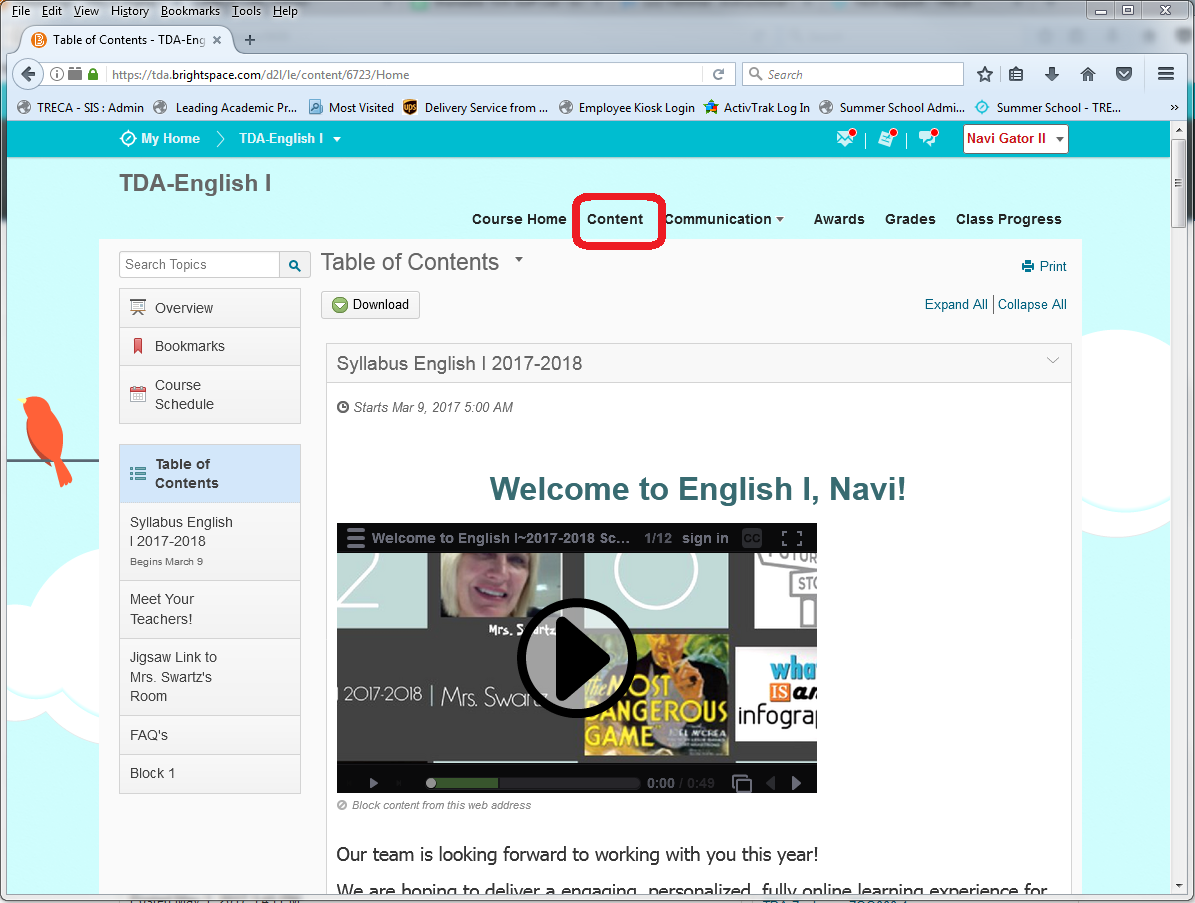This screenshot has height=903, width=1195.
Task: Open the Downloads arrow icon
Action: coord(1052,74)
